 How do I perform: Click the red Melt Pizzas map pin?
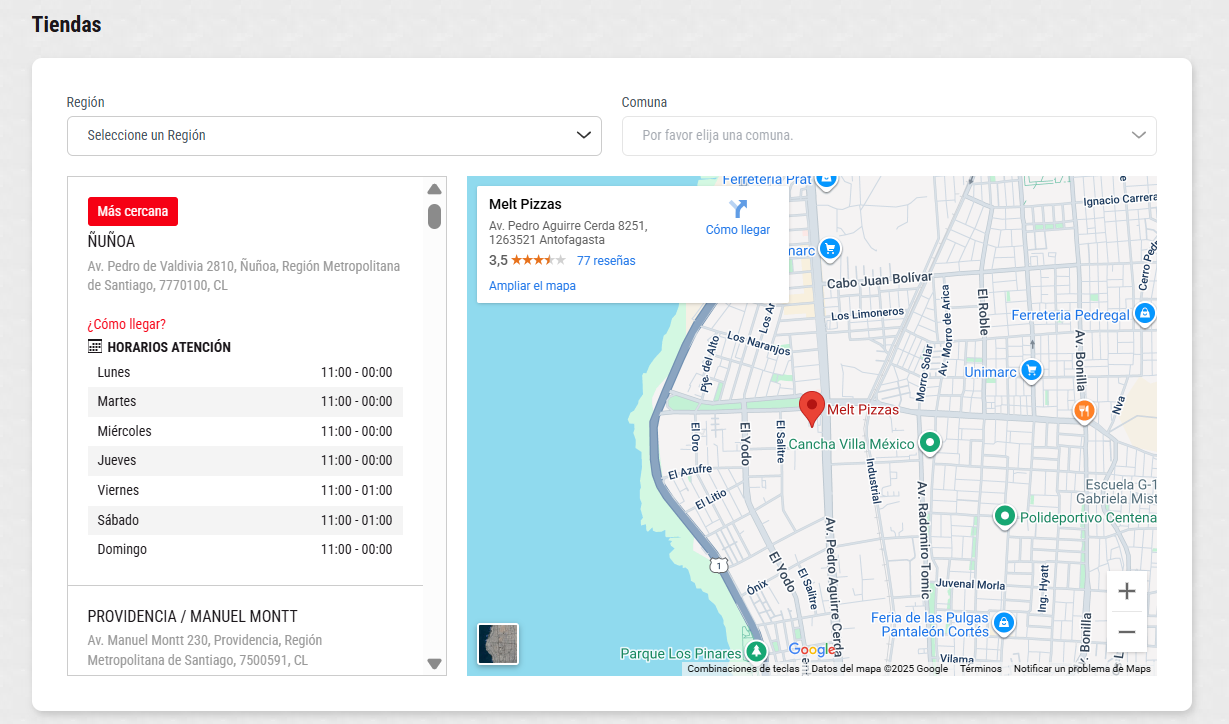click(x=812, y=409)
